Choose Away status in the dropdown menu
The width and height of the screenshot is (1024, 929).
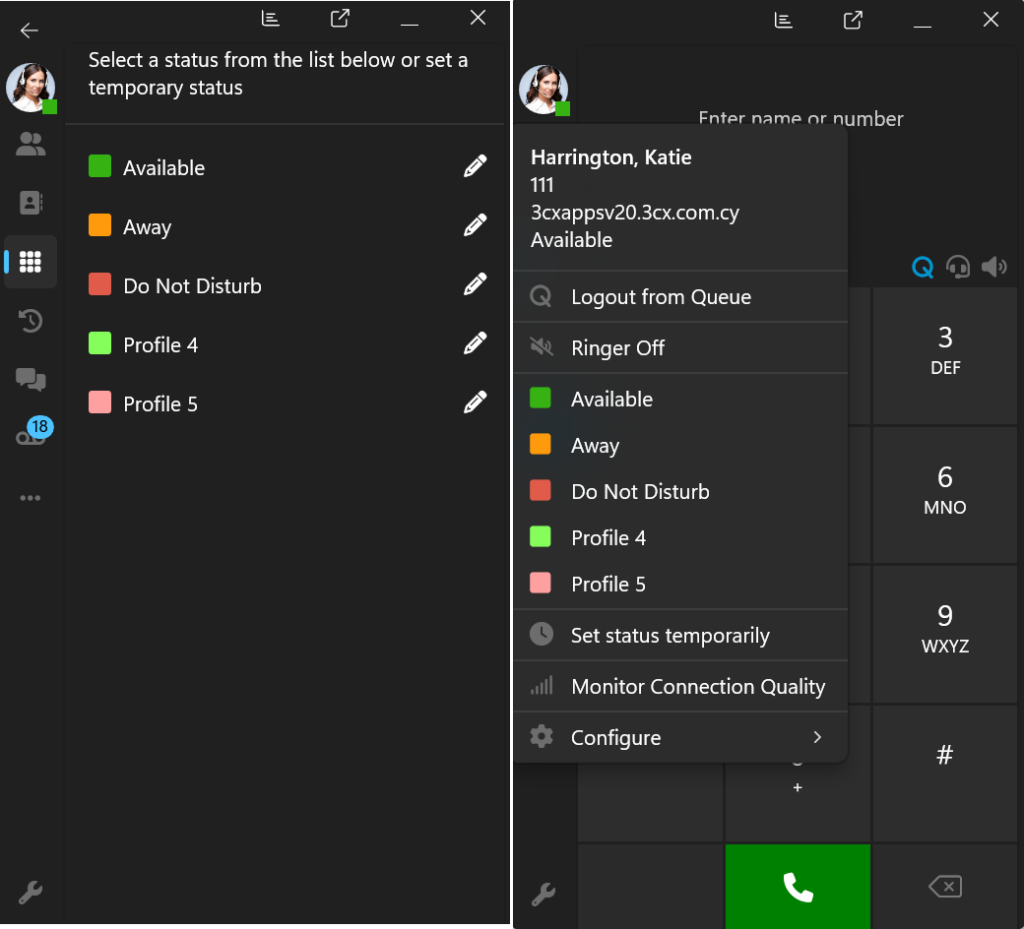pos(680,445)
